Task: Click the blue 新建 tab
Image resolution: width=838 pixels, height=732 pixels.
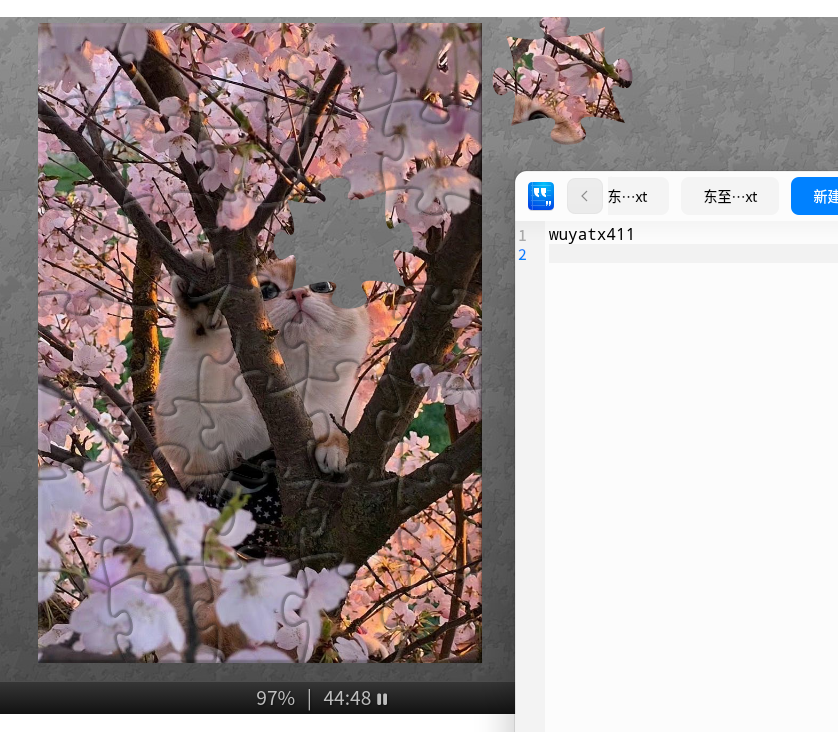Action: [x=820, y=197]
